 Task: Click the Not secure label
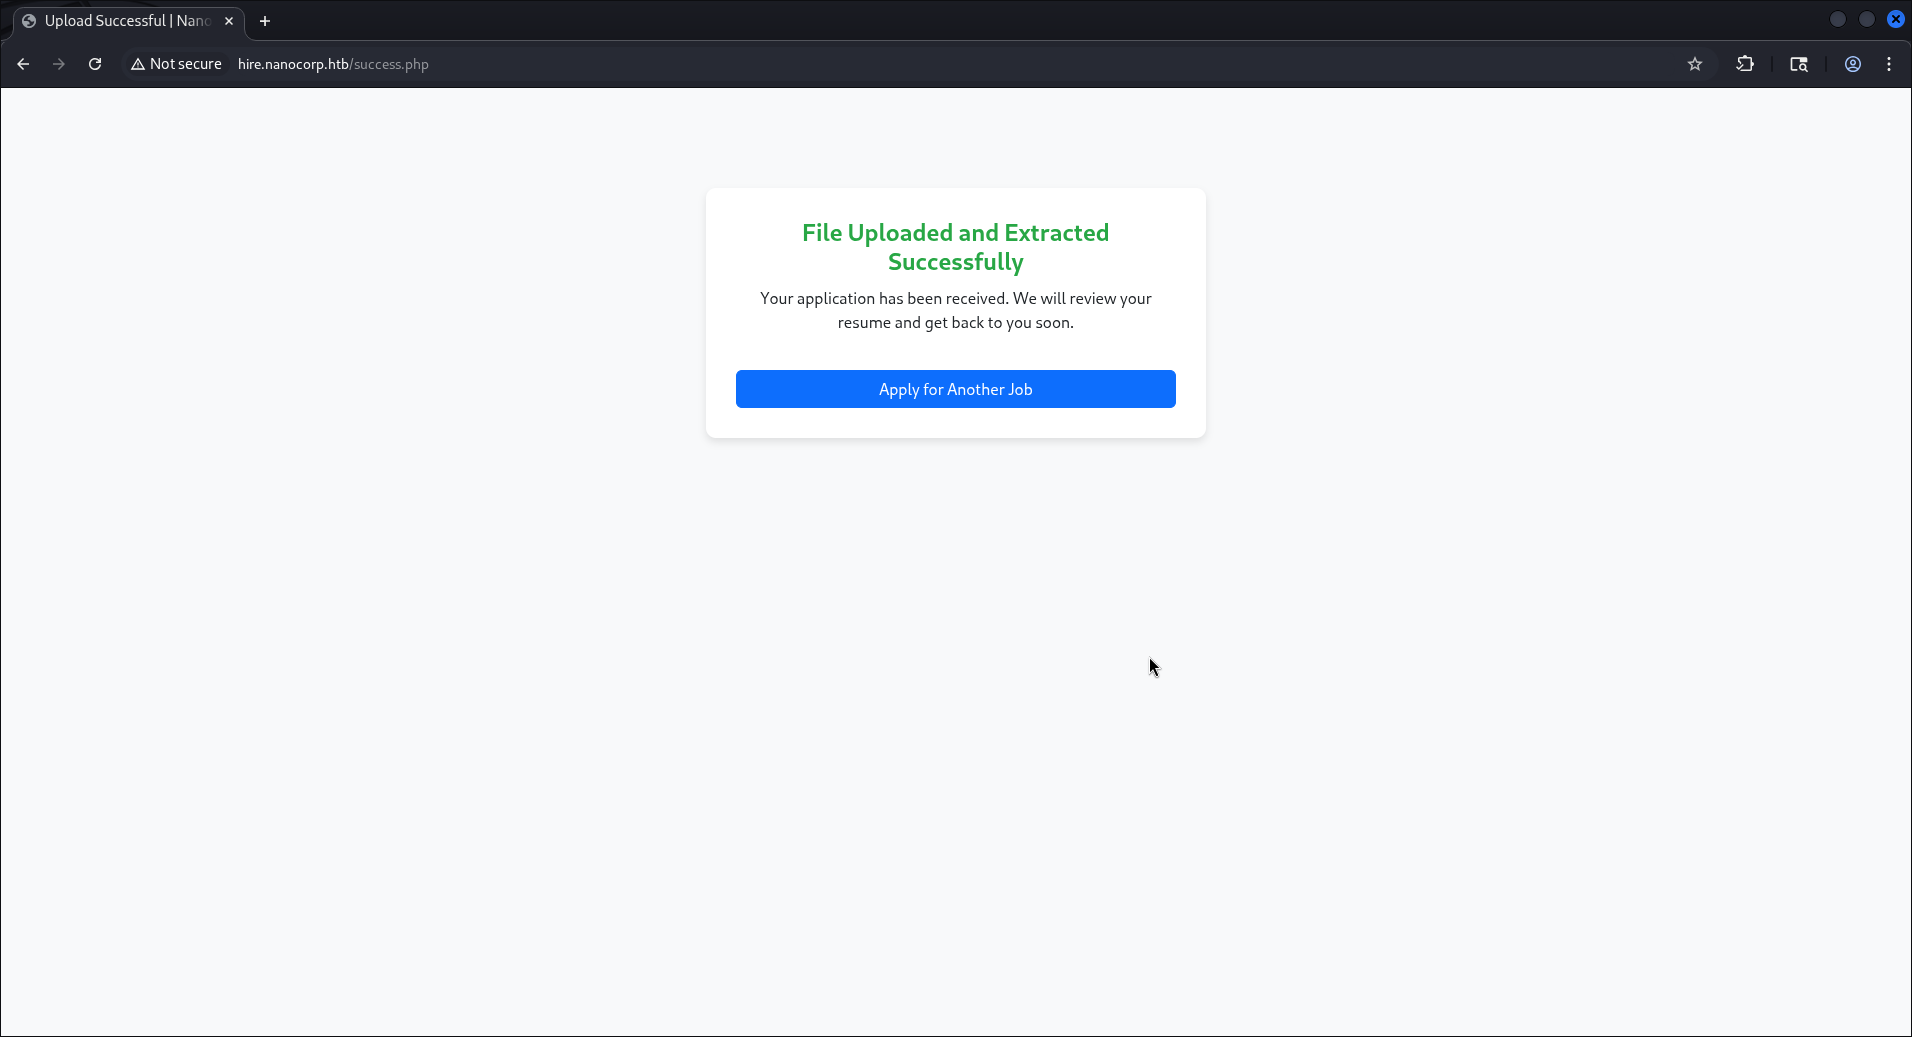[186, 64]
